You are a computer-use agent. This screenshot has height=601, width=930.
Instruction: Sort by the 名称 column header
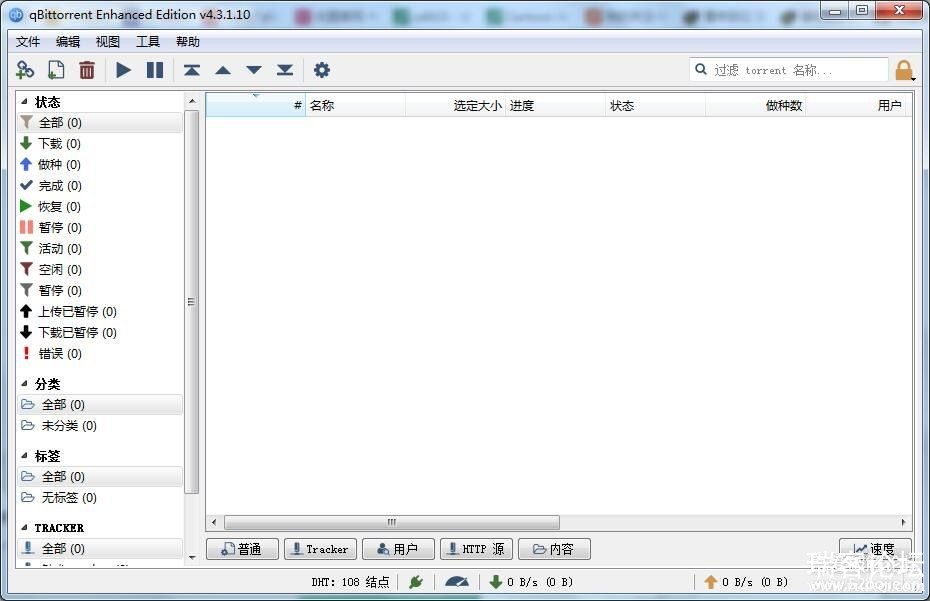[x=355, y=105]
